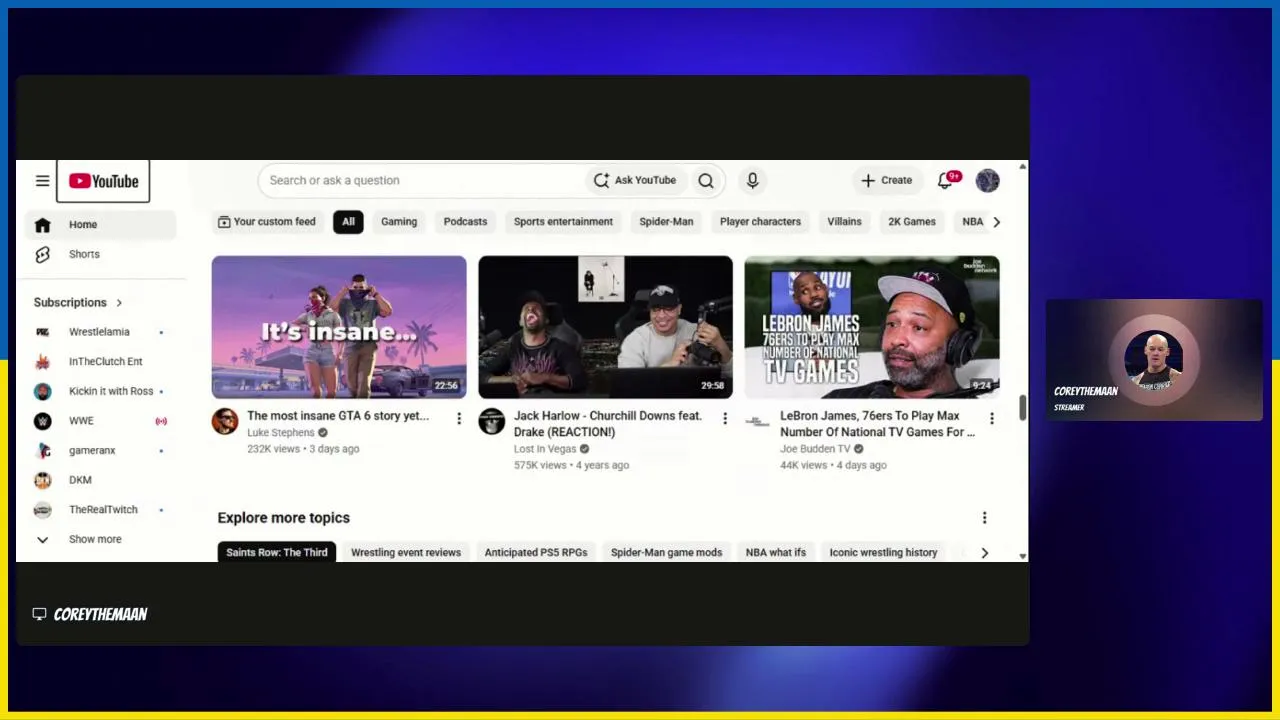1280x720 pixels.
Task: Open Explore more topics options menu
Action: 984,518
